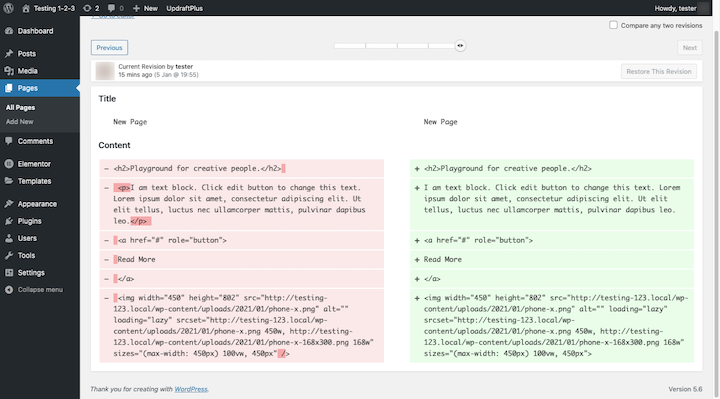The image size is (720, 399).
Task: Open the Dashboard icon in sidebar
Action: [x=9, y=31]
